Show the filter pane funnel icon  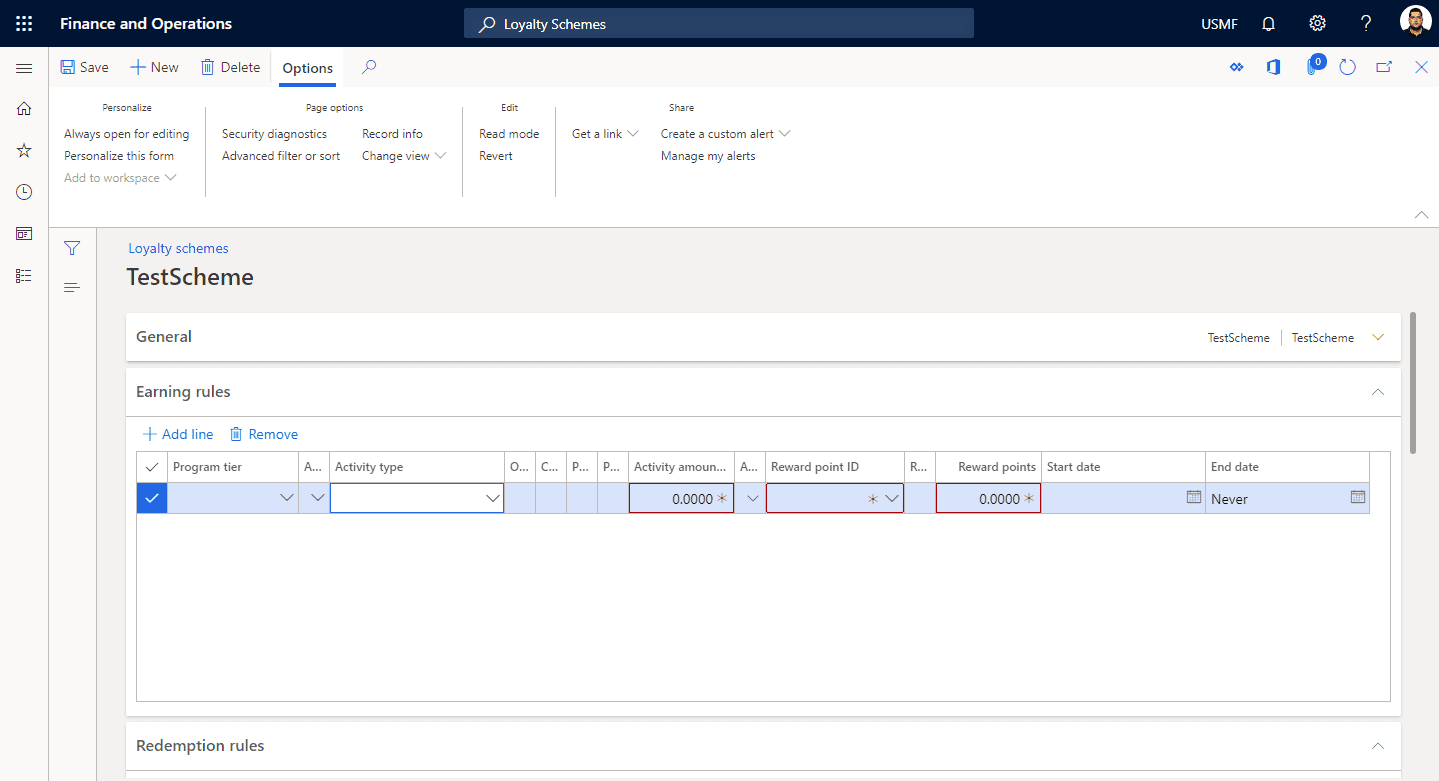pyautogui.click(x=72, y=248)
